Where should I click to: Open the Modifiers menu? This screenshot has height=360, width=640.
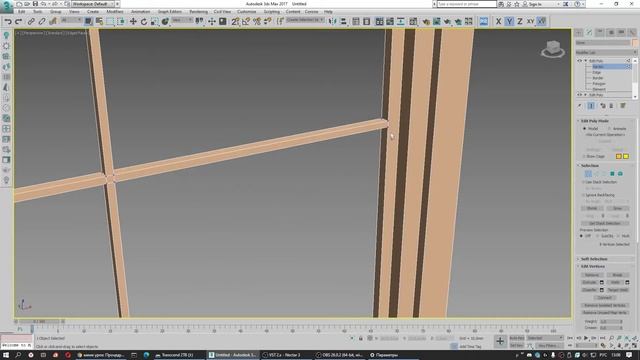[115, 11]
